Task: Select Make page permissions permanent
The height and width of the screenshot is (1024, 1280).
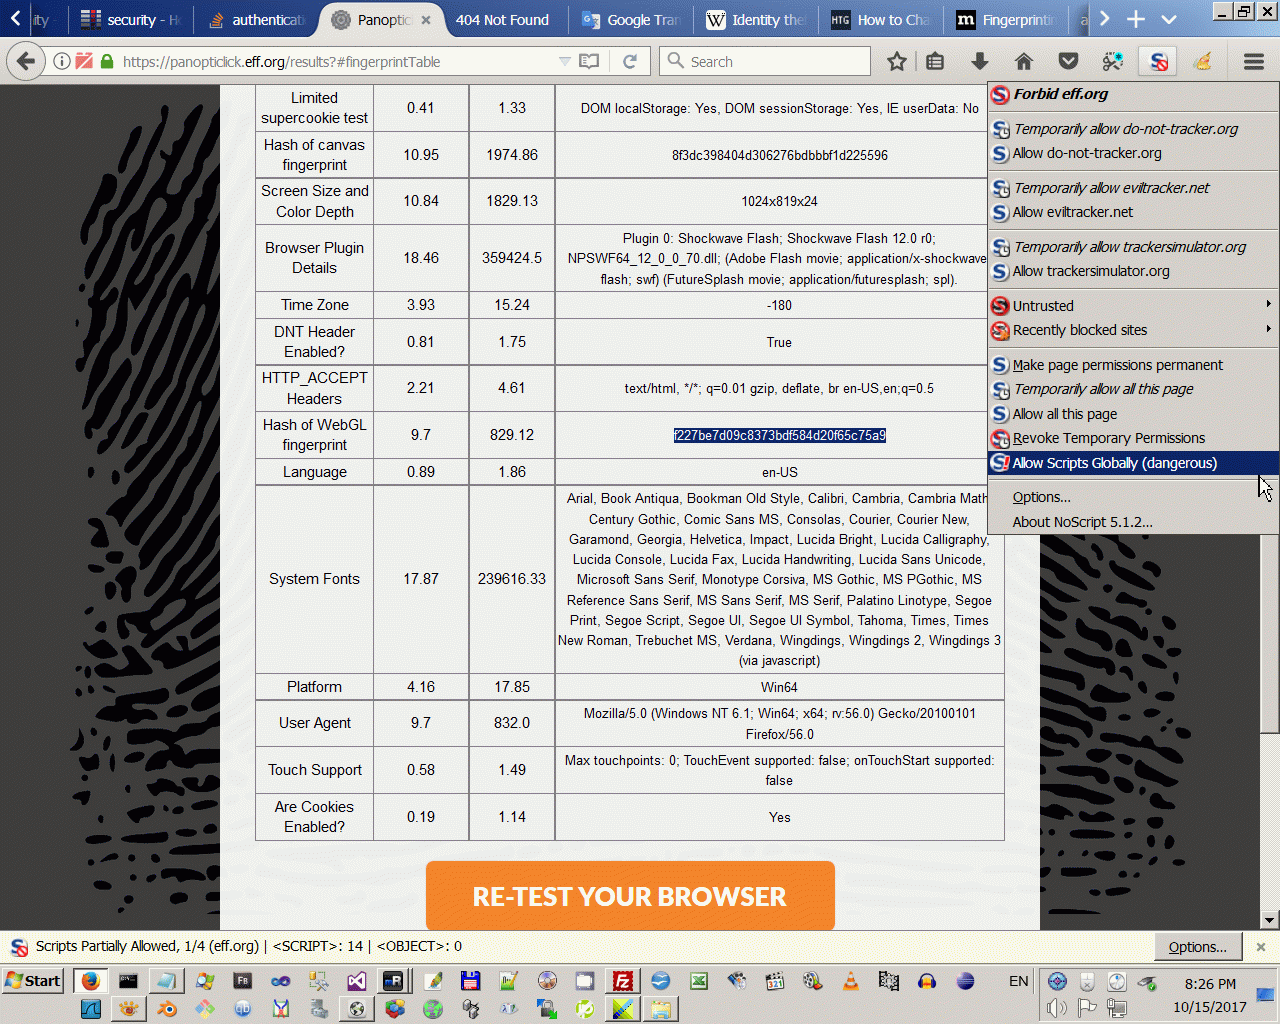Action: 1133,365
